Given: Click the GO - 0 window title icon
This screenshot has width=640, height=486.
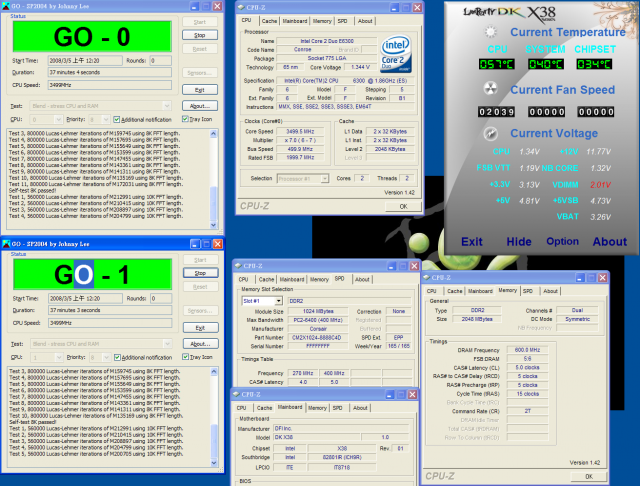Looking at the screenshot, I should pyautogui.click(x=7, y=6).
